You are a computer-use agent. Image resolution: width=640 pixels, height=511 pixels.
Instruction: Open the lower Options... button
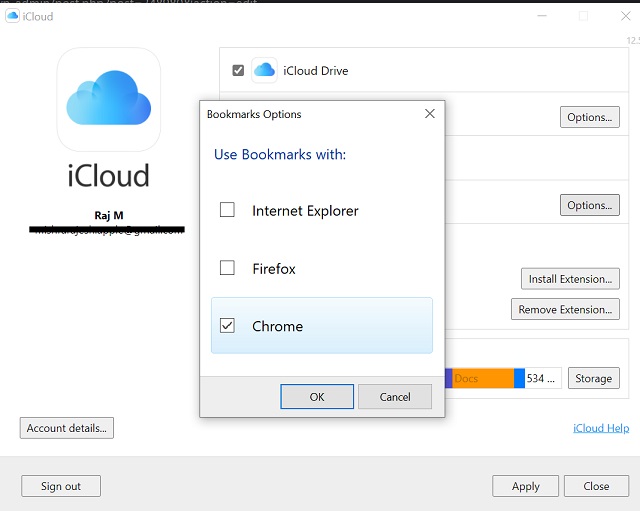pyautogui.click(x=589, y=205)
